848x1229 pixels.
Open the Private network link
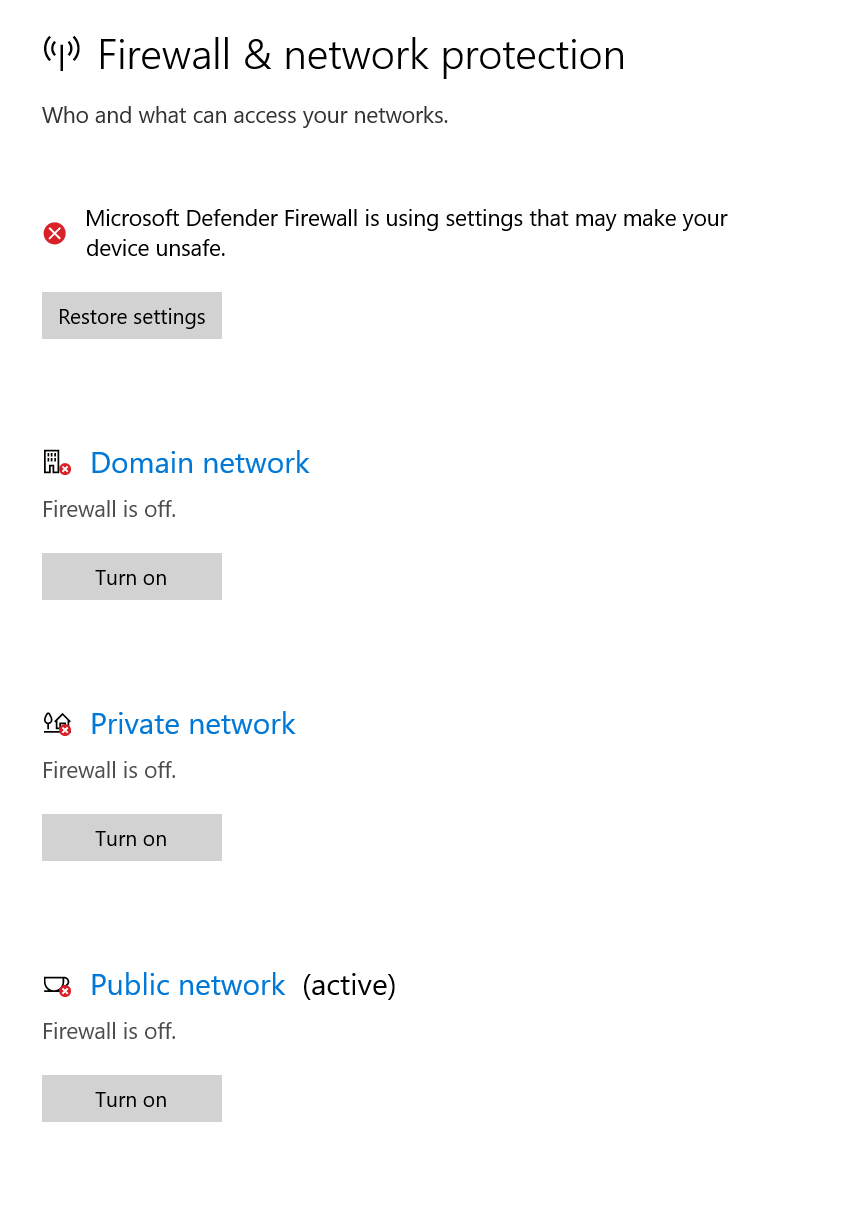click(x=192, y=724)
